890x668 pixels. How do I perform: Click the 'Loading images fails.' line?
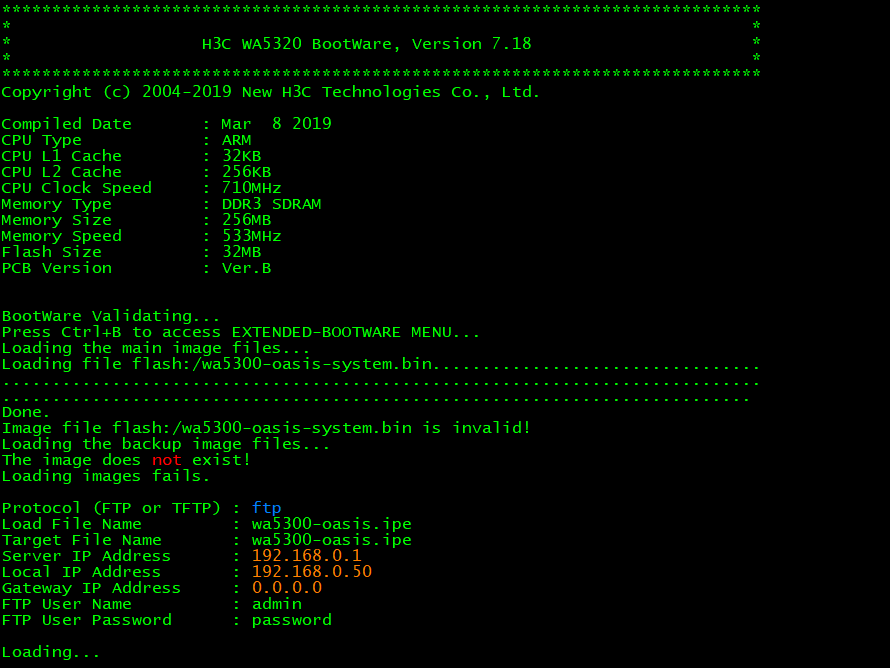106,476
